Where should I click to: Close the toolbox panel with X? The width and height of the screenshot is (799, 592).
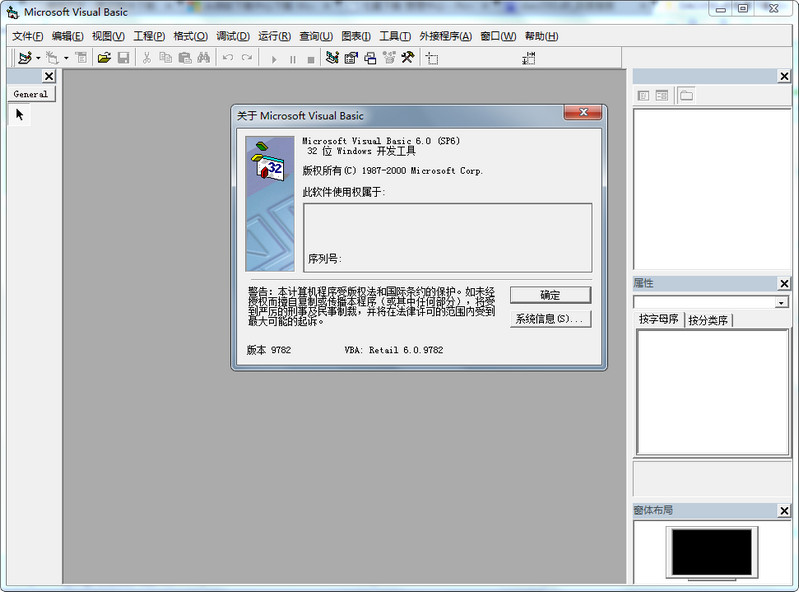(x=48, y=76)
